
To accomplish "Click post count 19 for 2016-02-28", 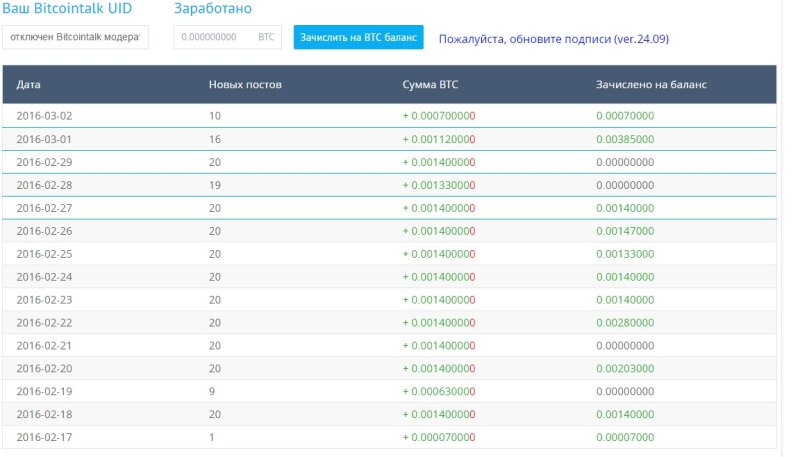I will (x=215, y=185).
